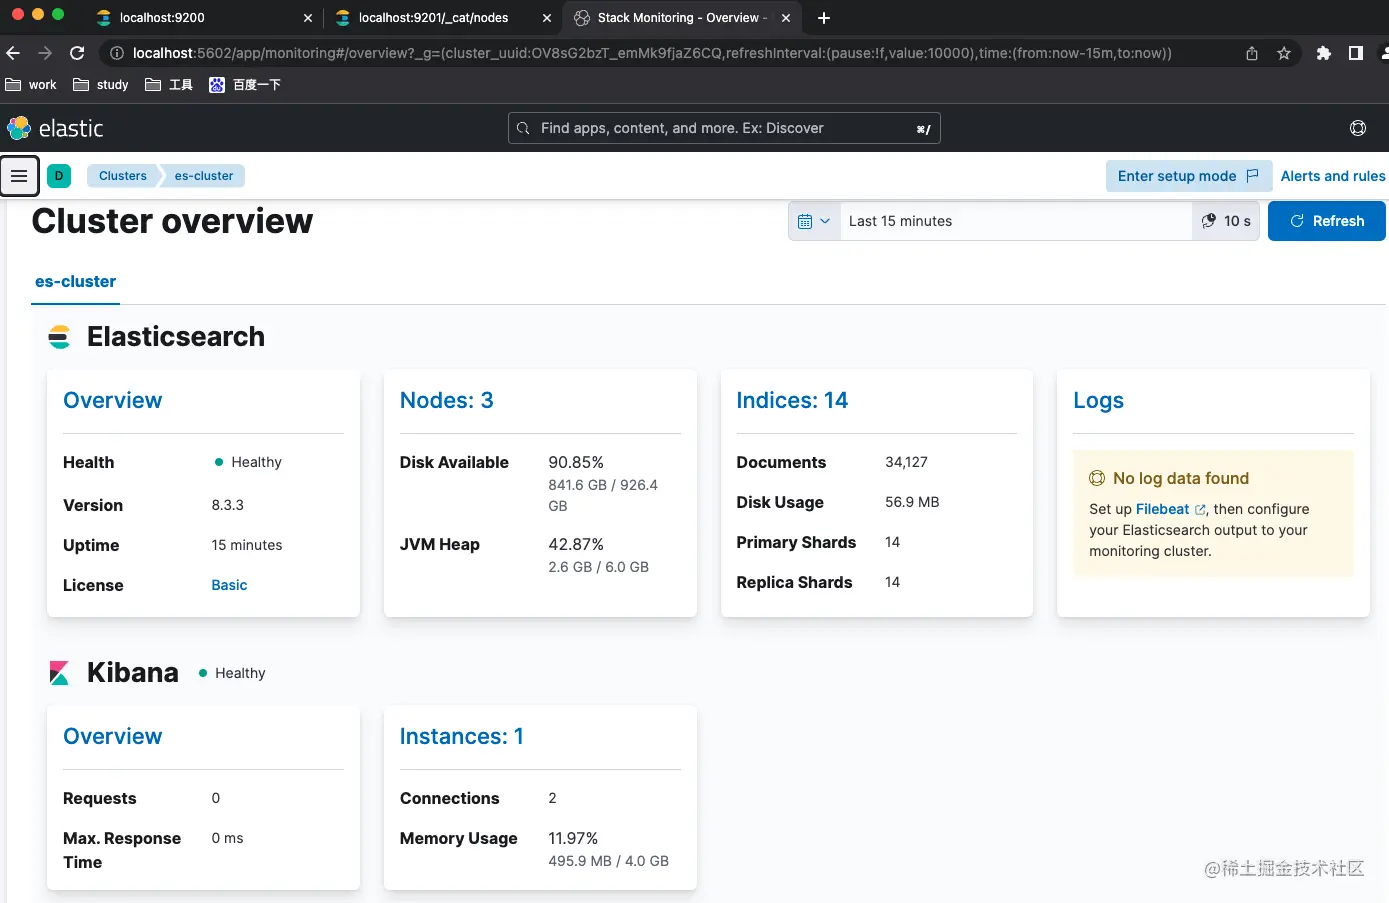Screen dimensions: 1389x903
Task: Open the 10 s auto-refresh interval settings
Action: (1226, 221)
